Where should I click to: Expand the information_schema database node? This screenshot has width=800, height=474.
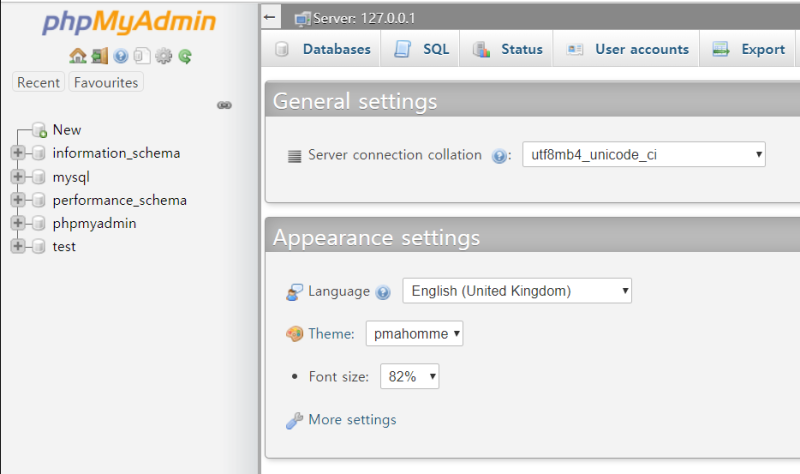[x=18, y=153]
